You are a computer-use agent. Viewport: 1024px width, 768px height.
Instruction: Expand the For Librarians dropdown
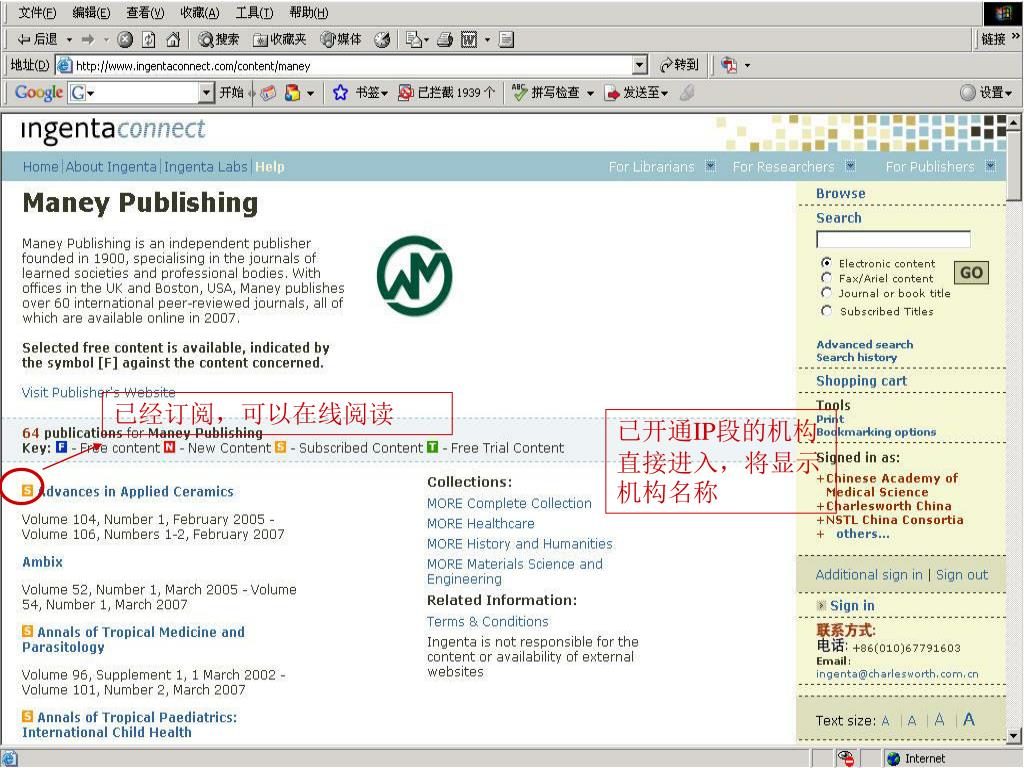(x=711, y=166)
